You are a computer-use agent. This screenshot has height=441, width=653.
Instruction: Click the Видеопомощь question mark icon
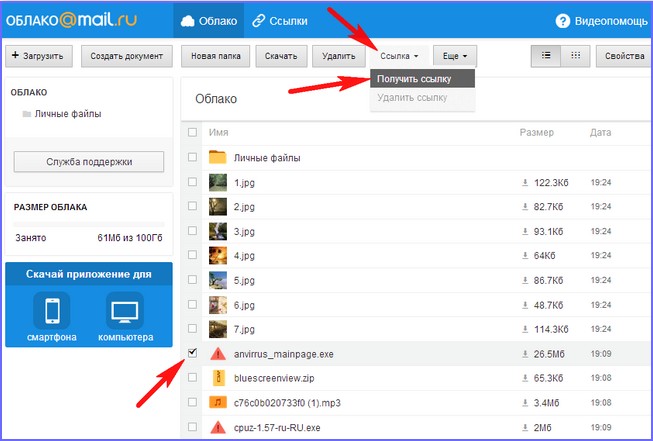tap(562, 21)
